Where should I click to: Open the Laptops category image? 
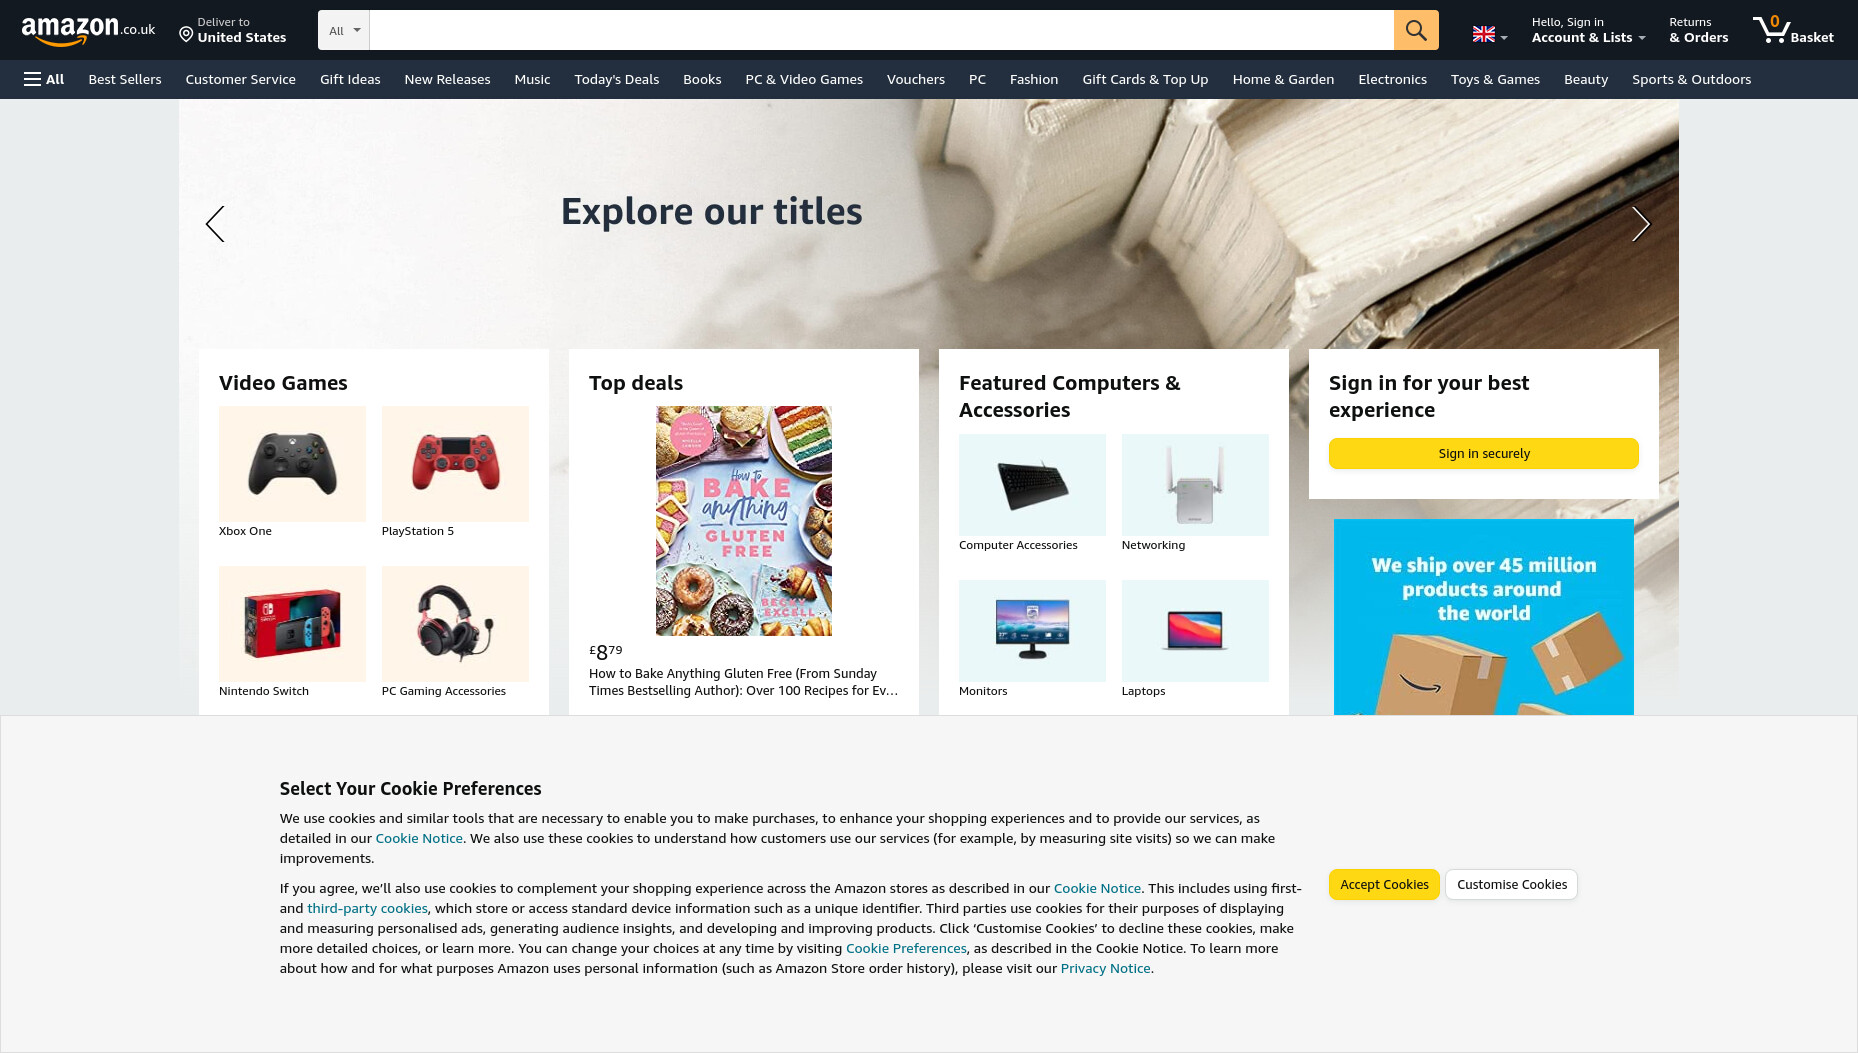pyautogui.click(x=1195, y=631)
